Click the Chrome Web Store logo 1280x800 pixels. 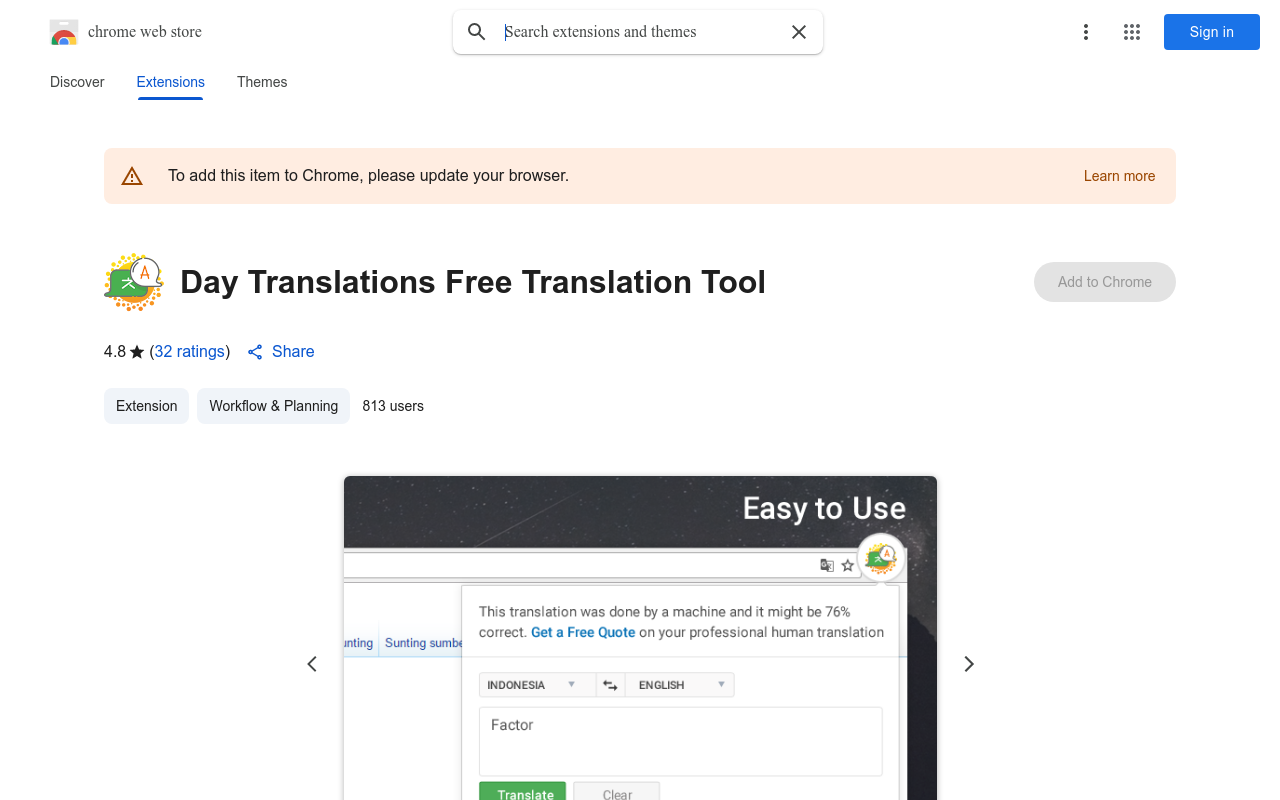tap(64, 32)
